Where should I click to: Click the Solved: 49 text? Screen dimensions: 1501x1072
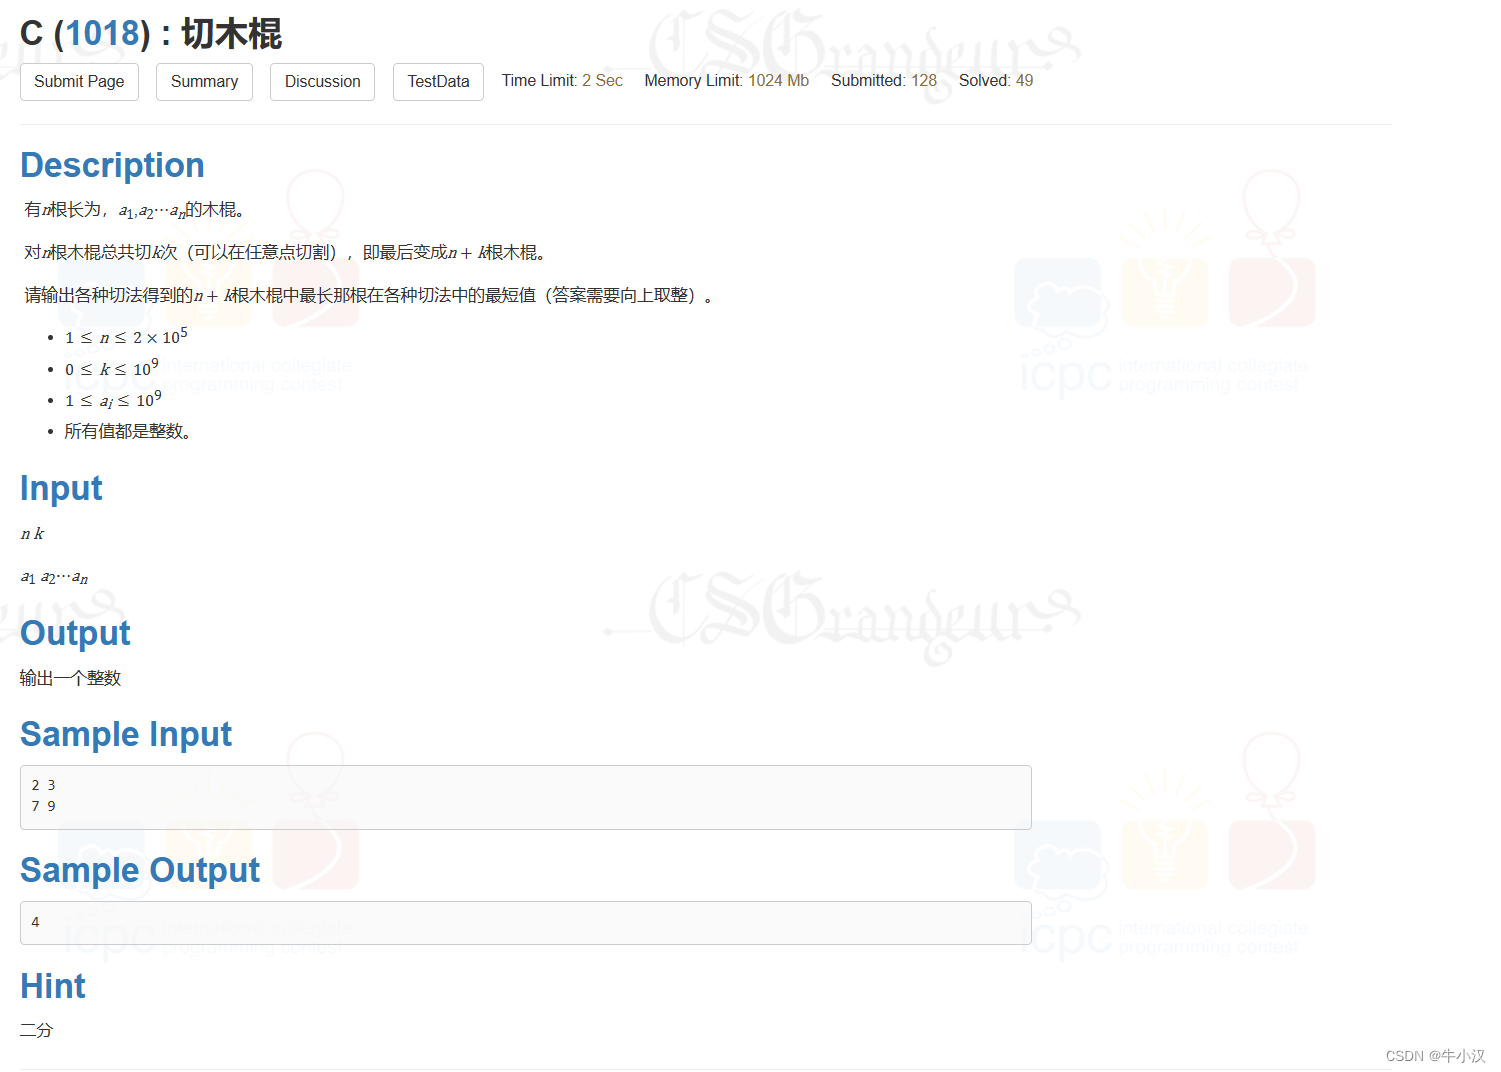[996, 81]
